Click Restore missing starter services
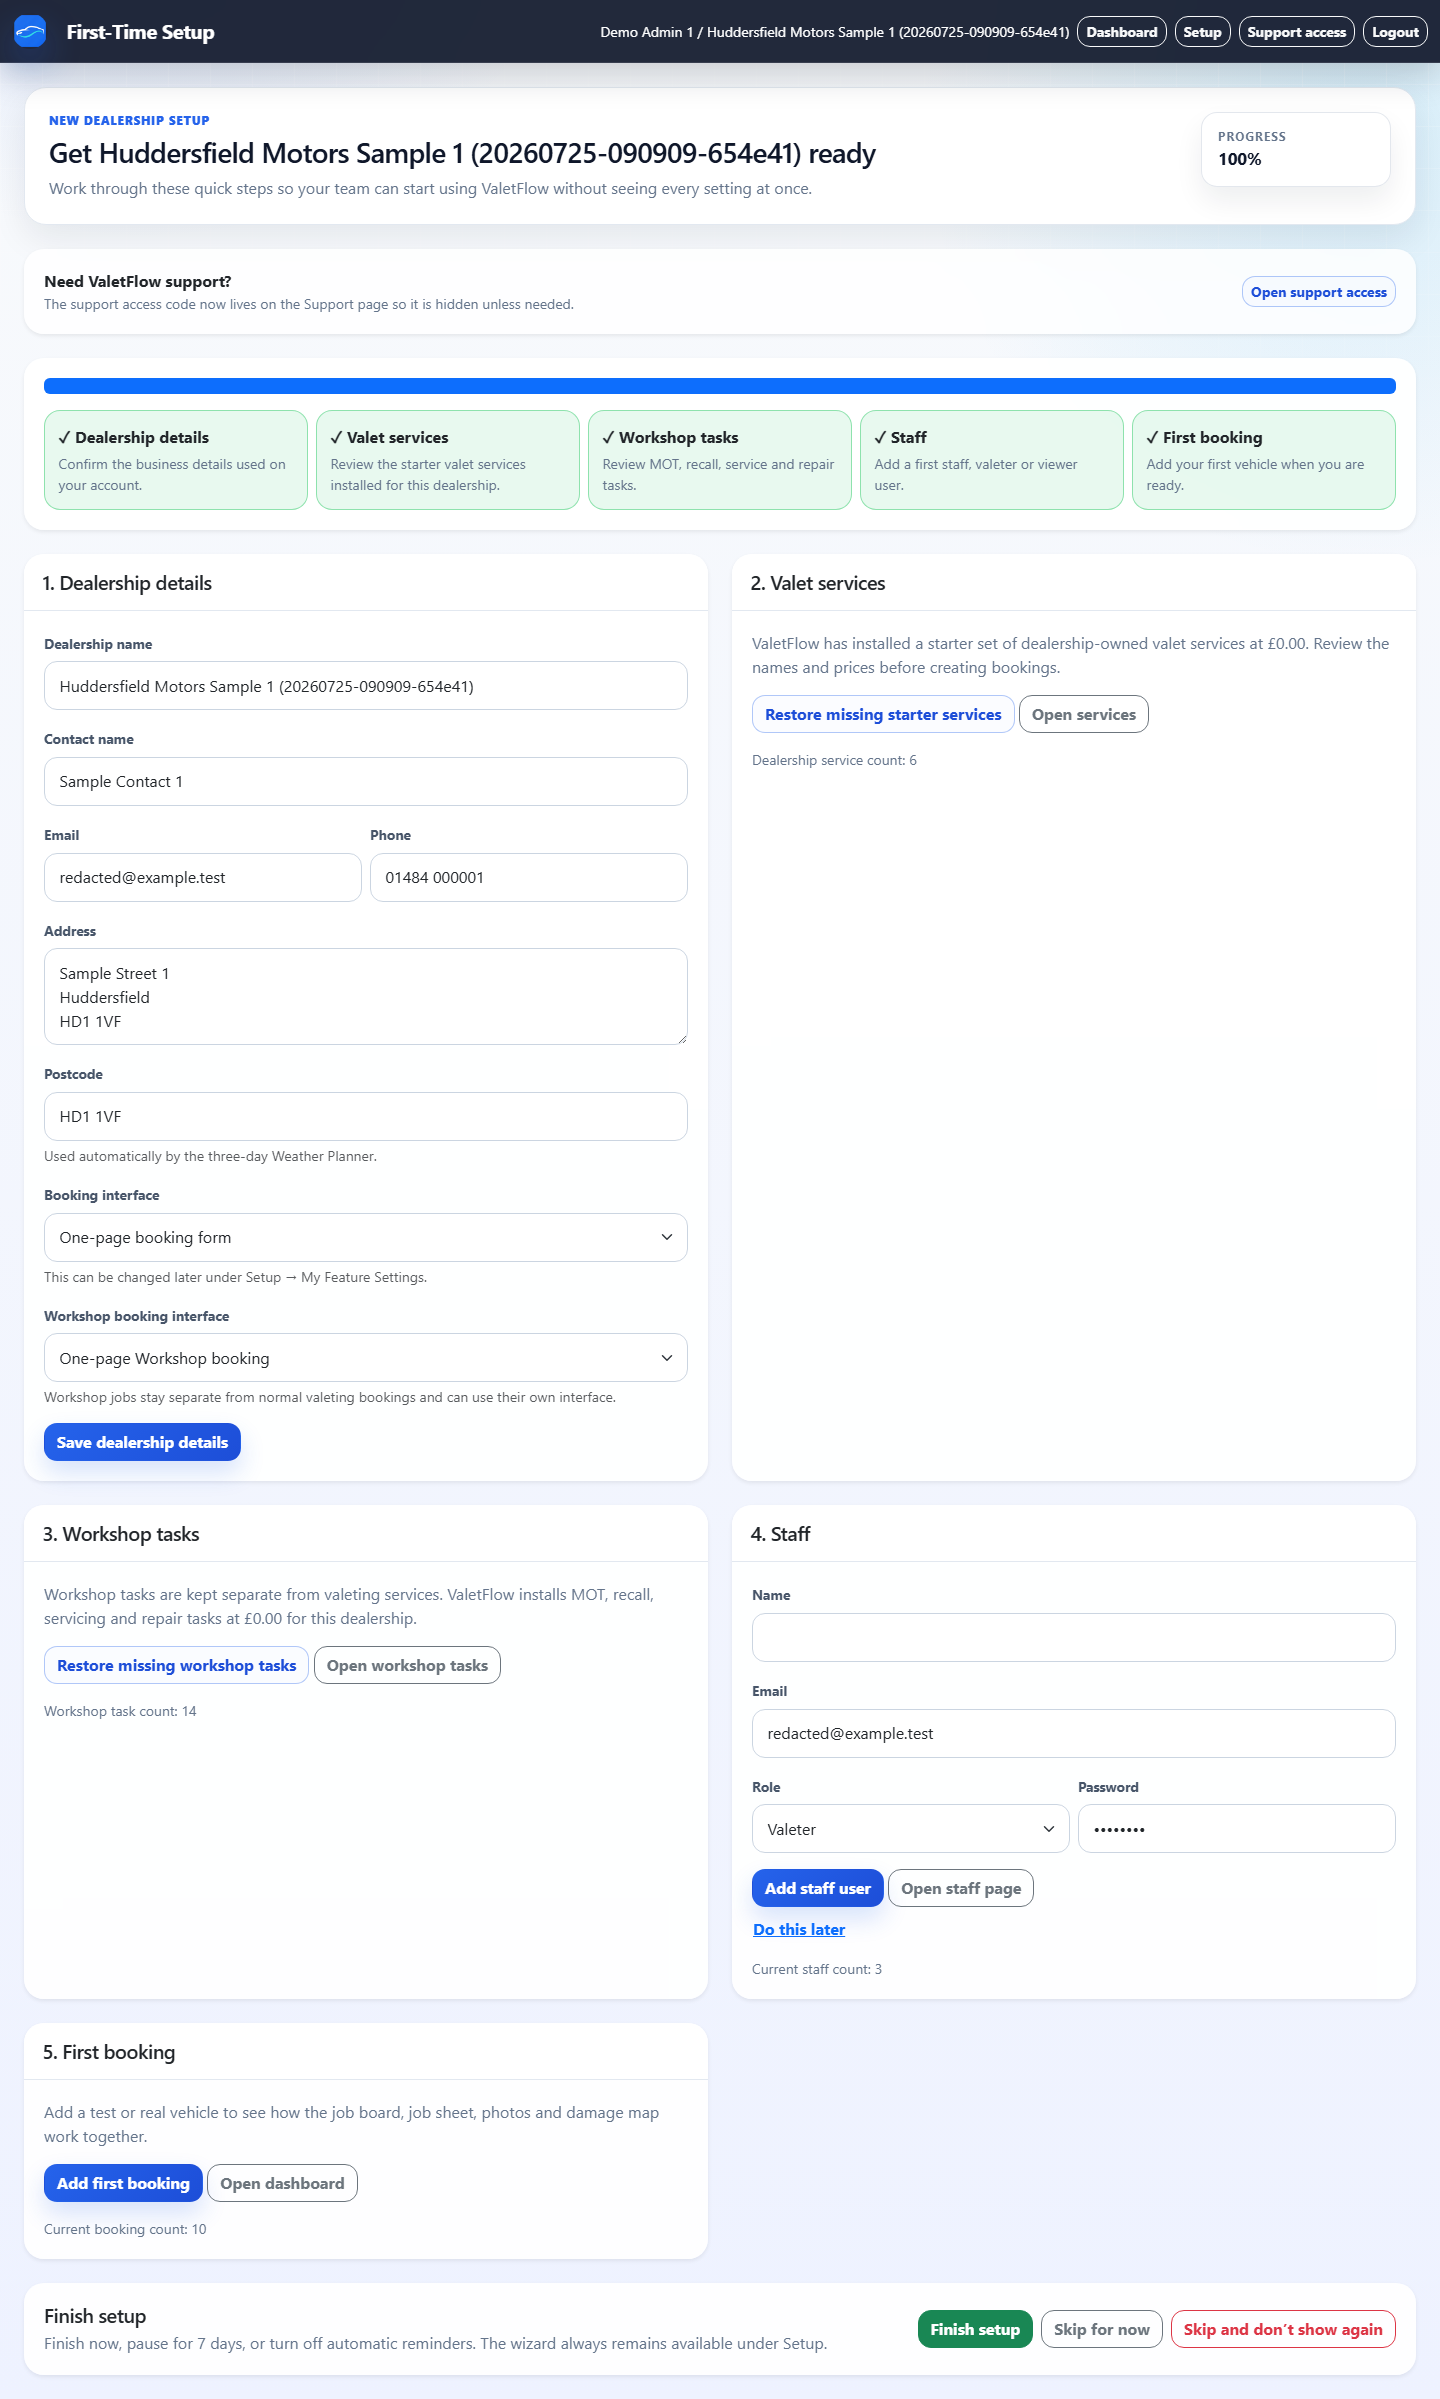This screenshot has width=1440, height=2399. tap(883, 714)
